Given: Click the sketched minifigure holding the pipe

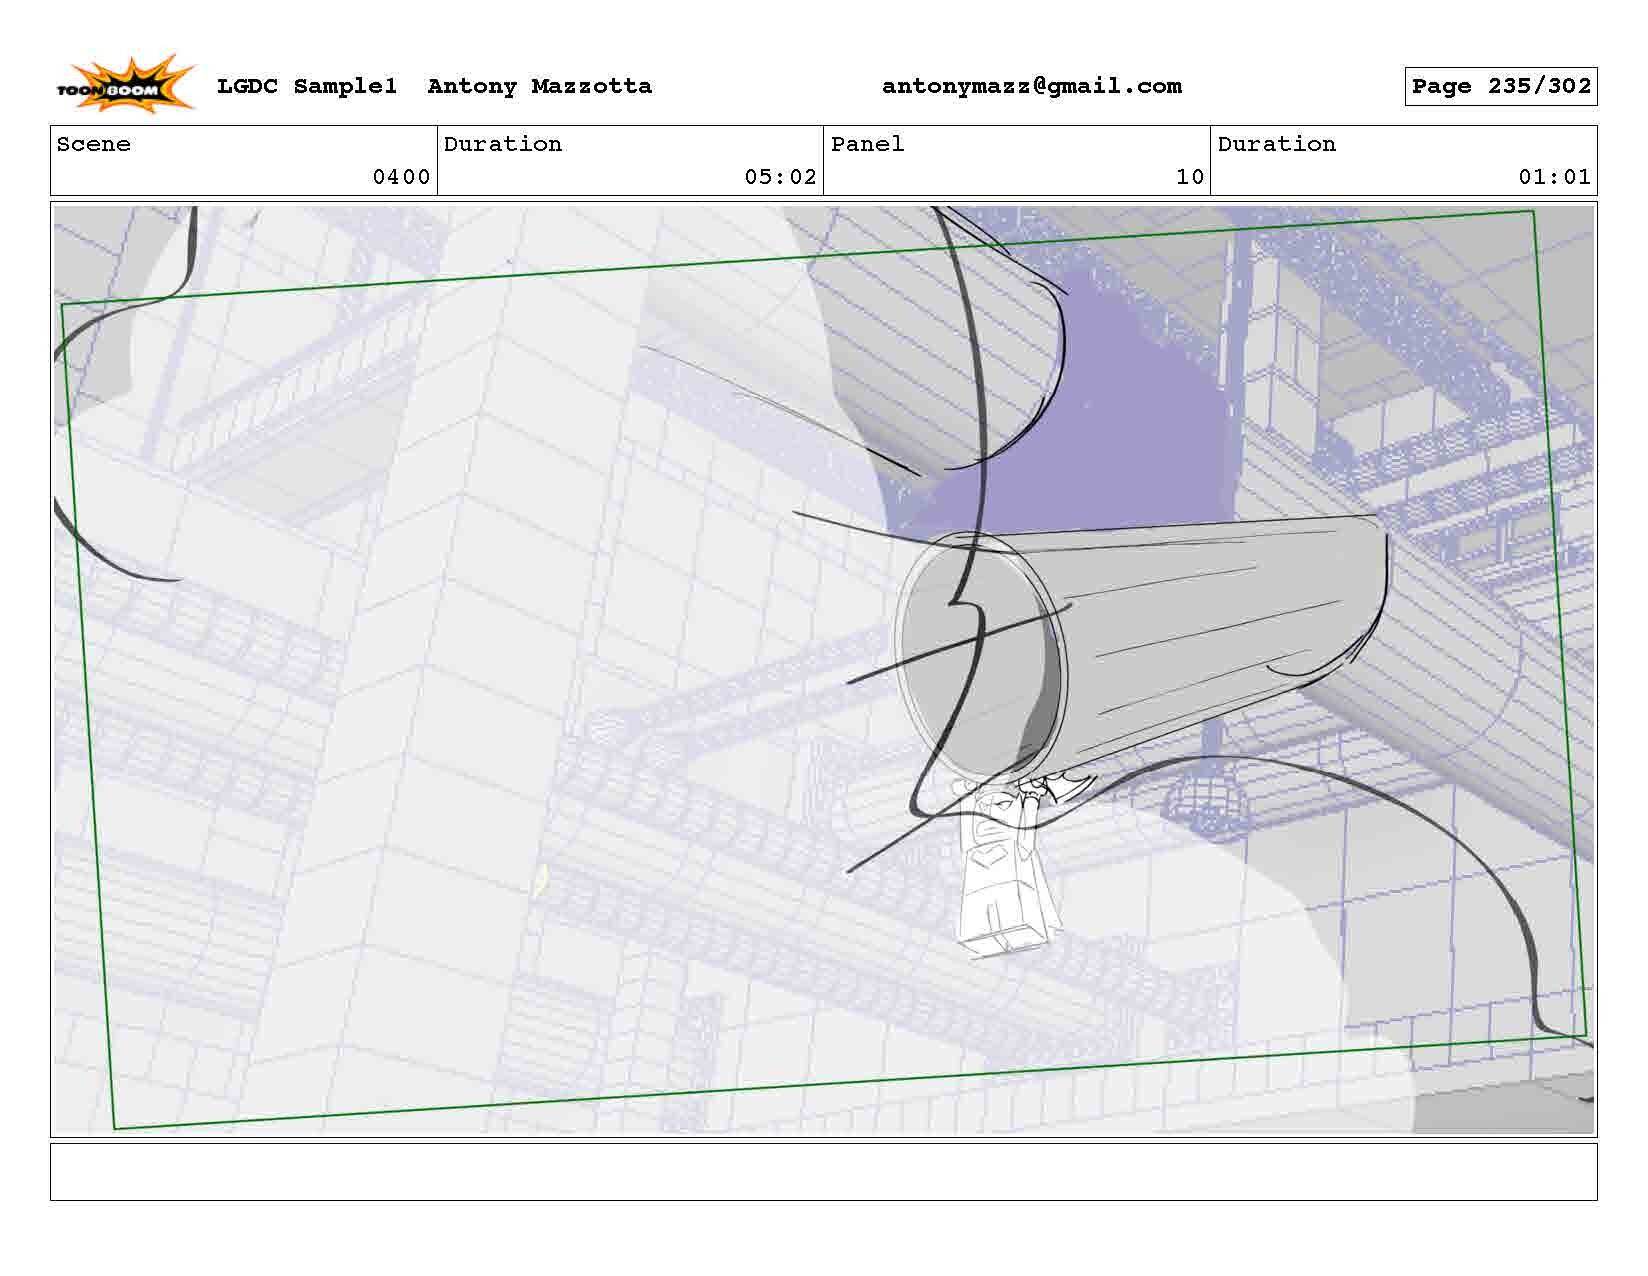Looking at the screenshot, I should (1008, 867).
